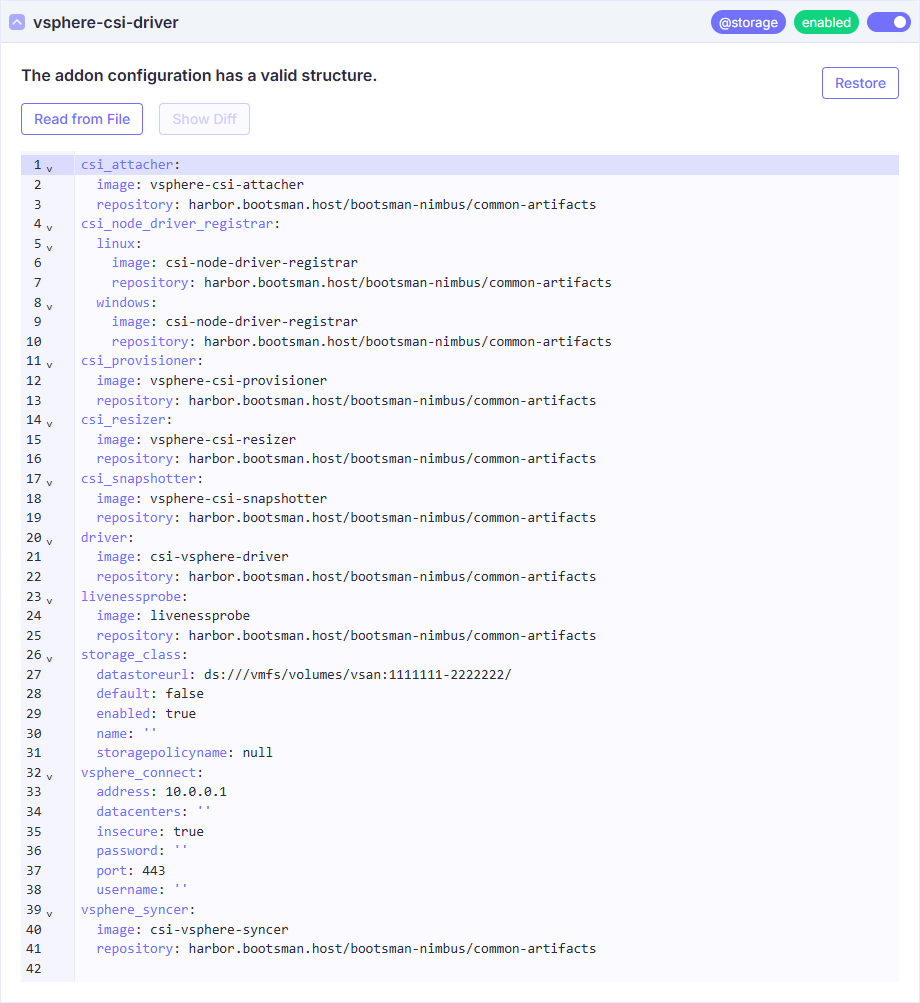Fold the linux block at line 5
This screenshot has height=1003, width=920.
(49, 246)
